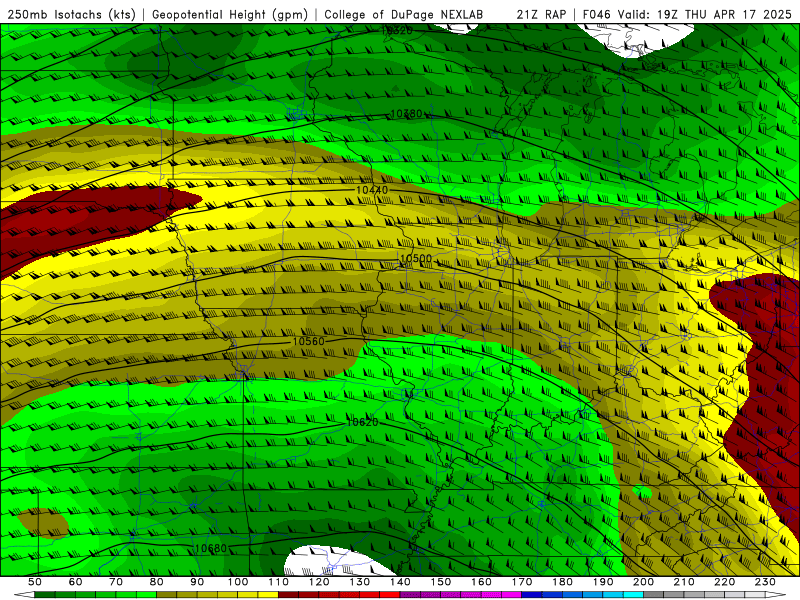This screenshot has width=800, height=600.
Task: Click the 130 value on the color scale
Action: [x=360, y=582]
